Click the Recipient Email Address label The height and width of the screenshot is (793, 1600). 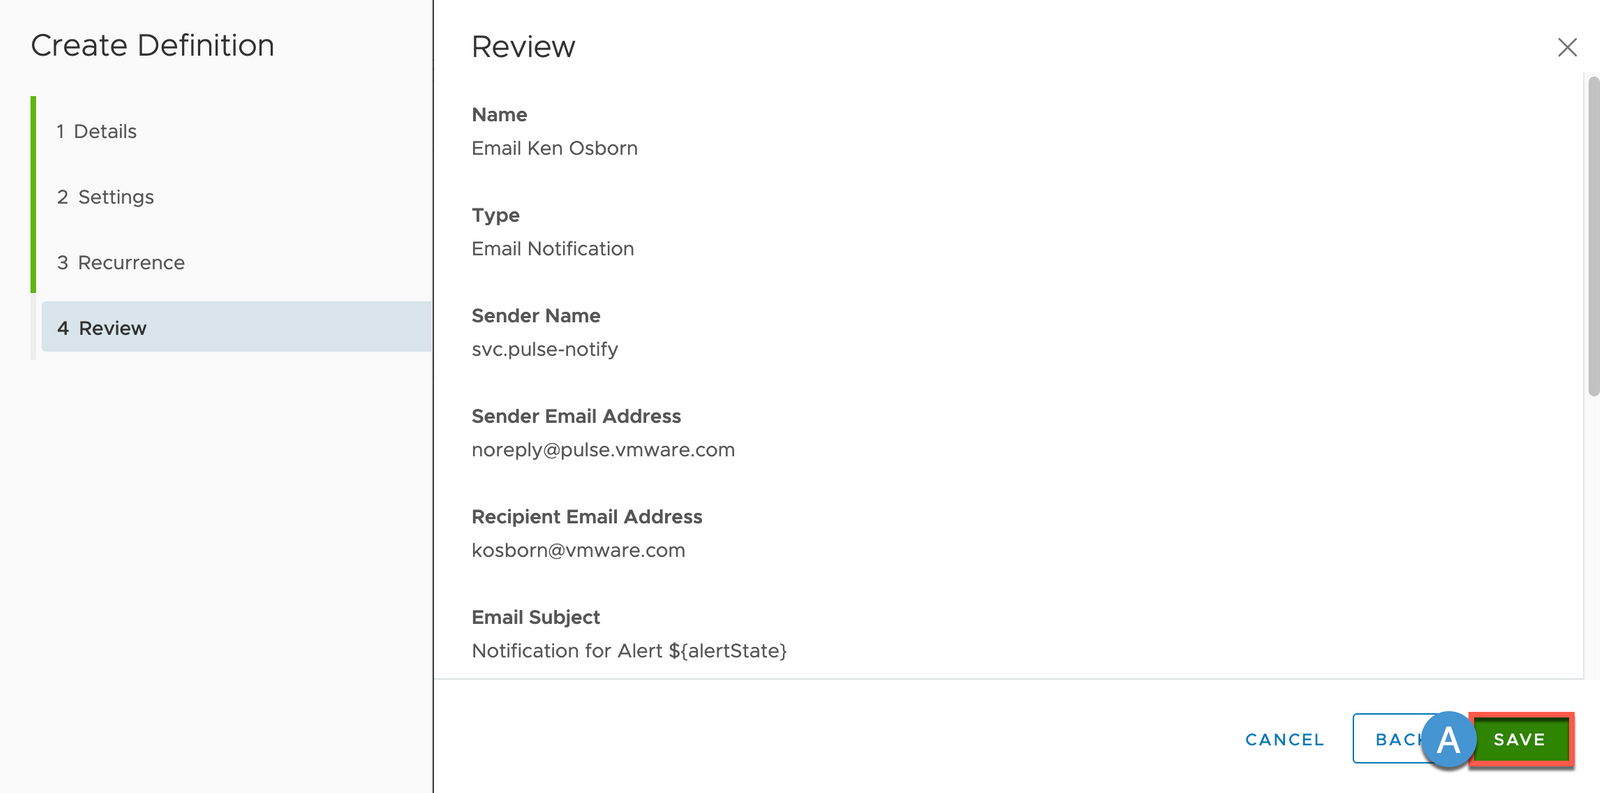tap(587, 517)
